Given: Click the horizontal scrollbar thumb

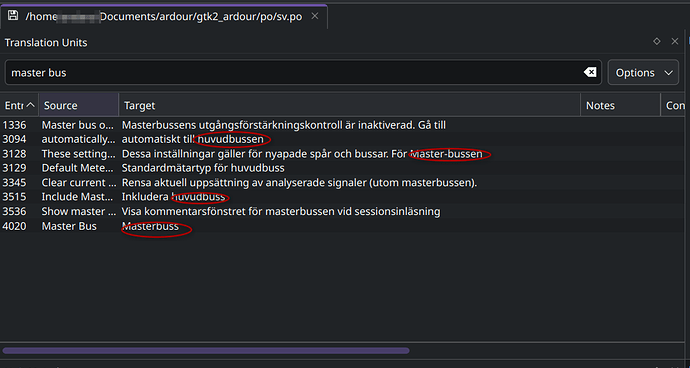Looking at the screenshot, I should [206, 350].
